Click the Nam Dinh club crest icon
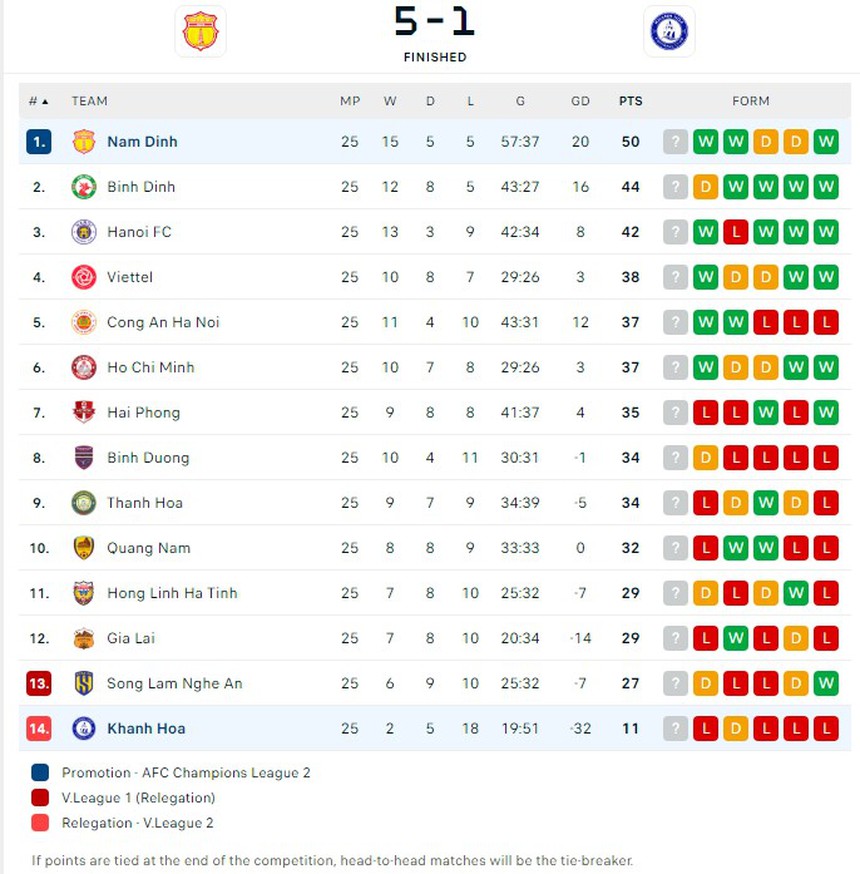Viewport: 860px width, 874px height. (x=84, y=141)
